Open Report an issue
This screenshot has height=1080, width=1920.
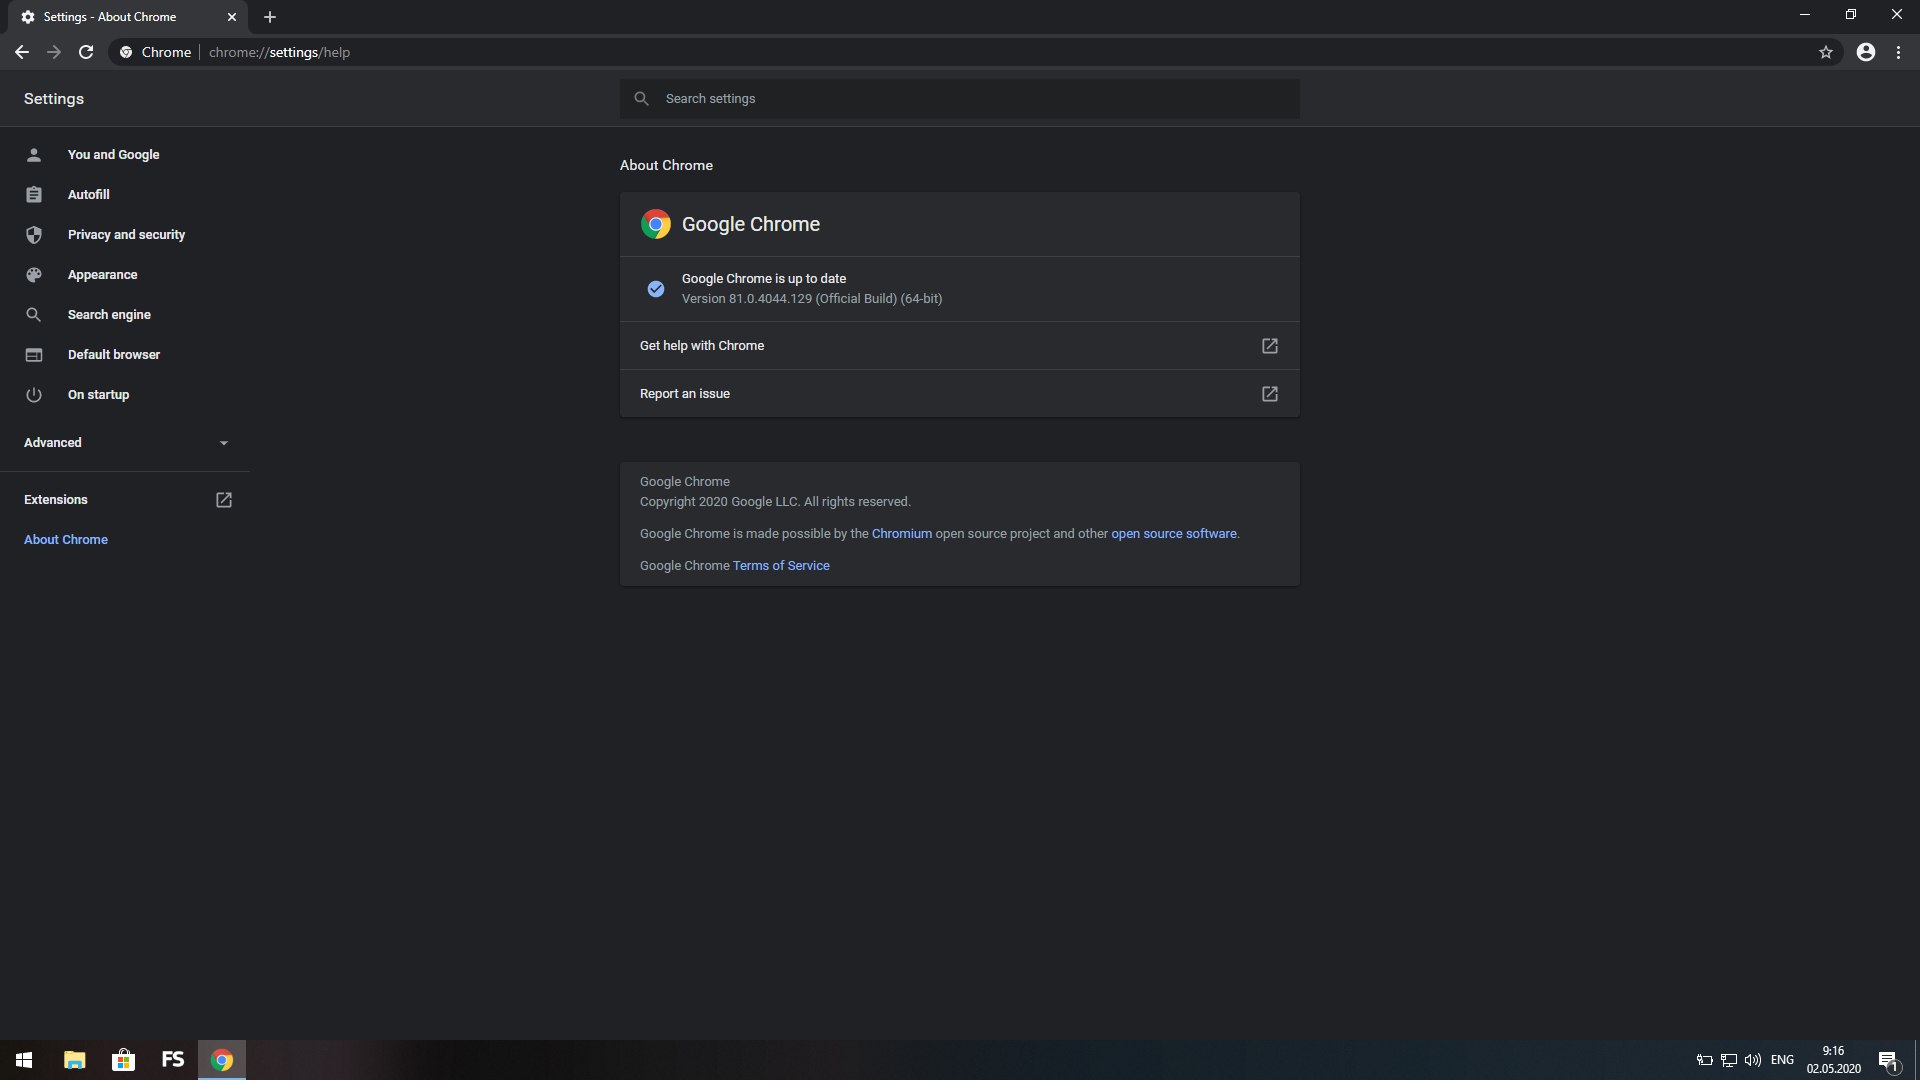tap(960, 393)
